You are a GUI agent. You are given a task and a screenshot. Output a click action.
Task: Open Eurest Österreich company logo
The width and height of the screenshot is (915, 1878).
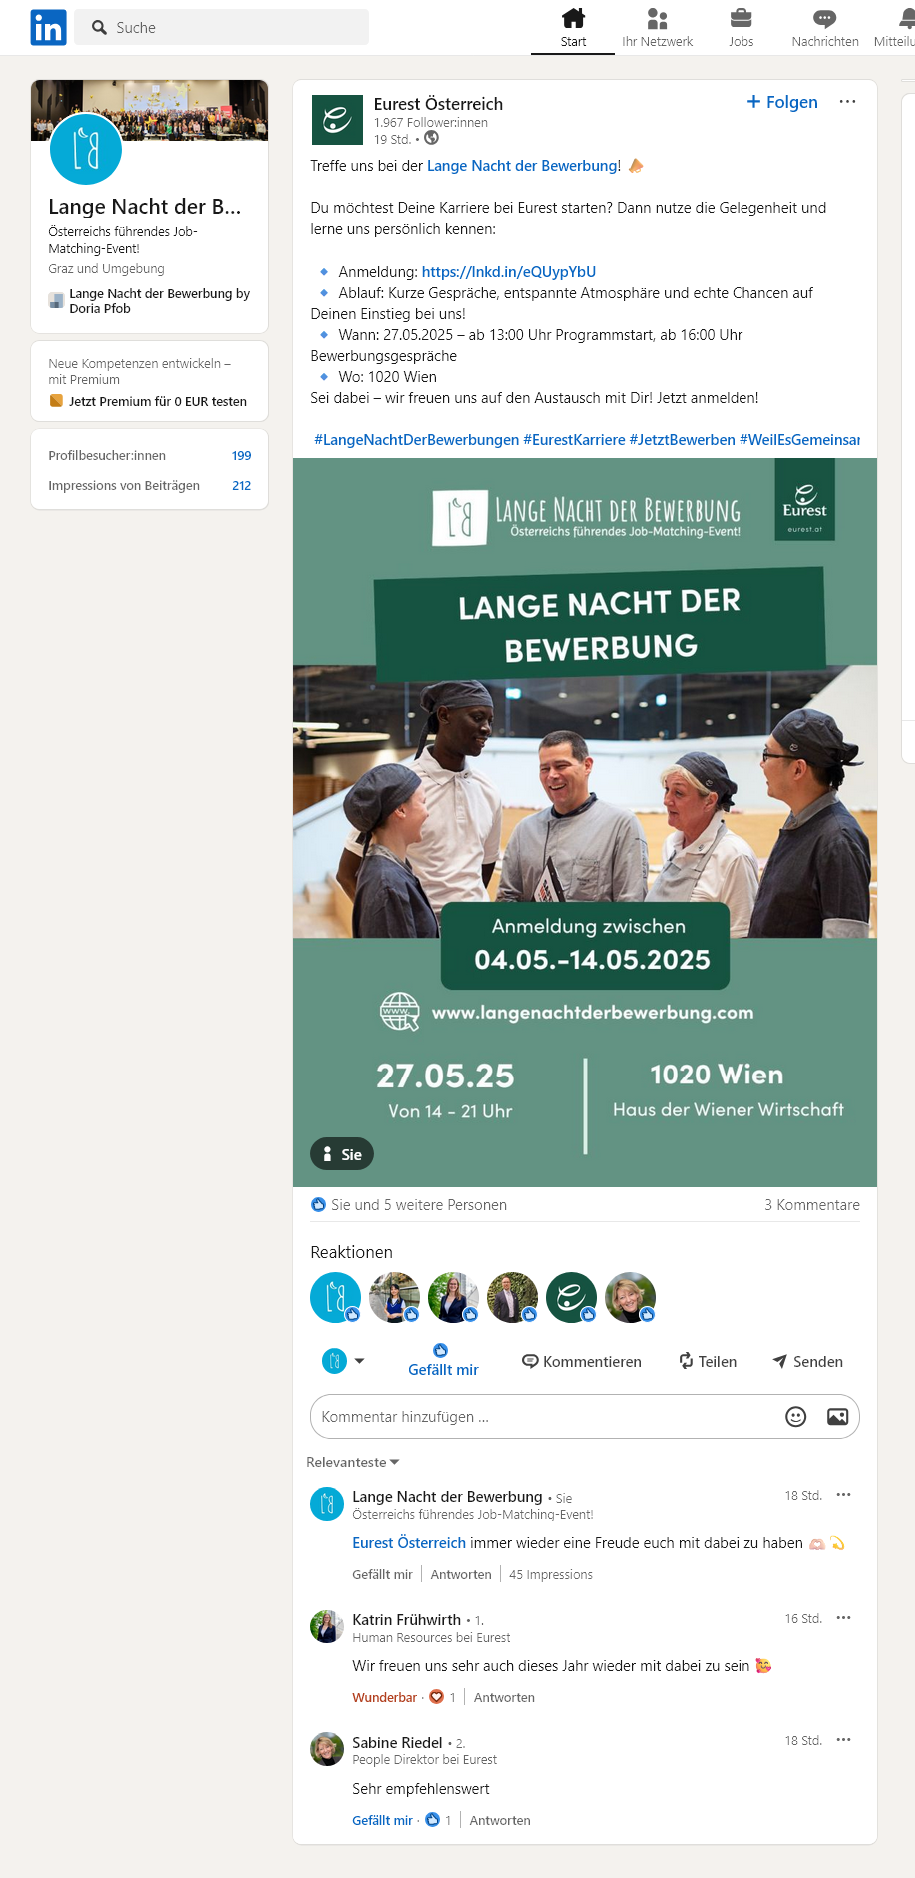(337, 121)
